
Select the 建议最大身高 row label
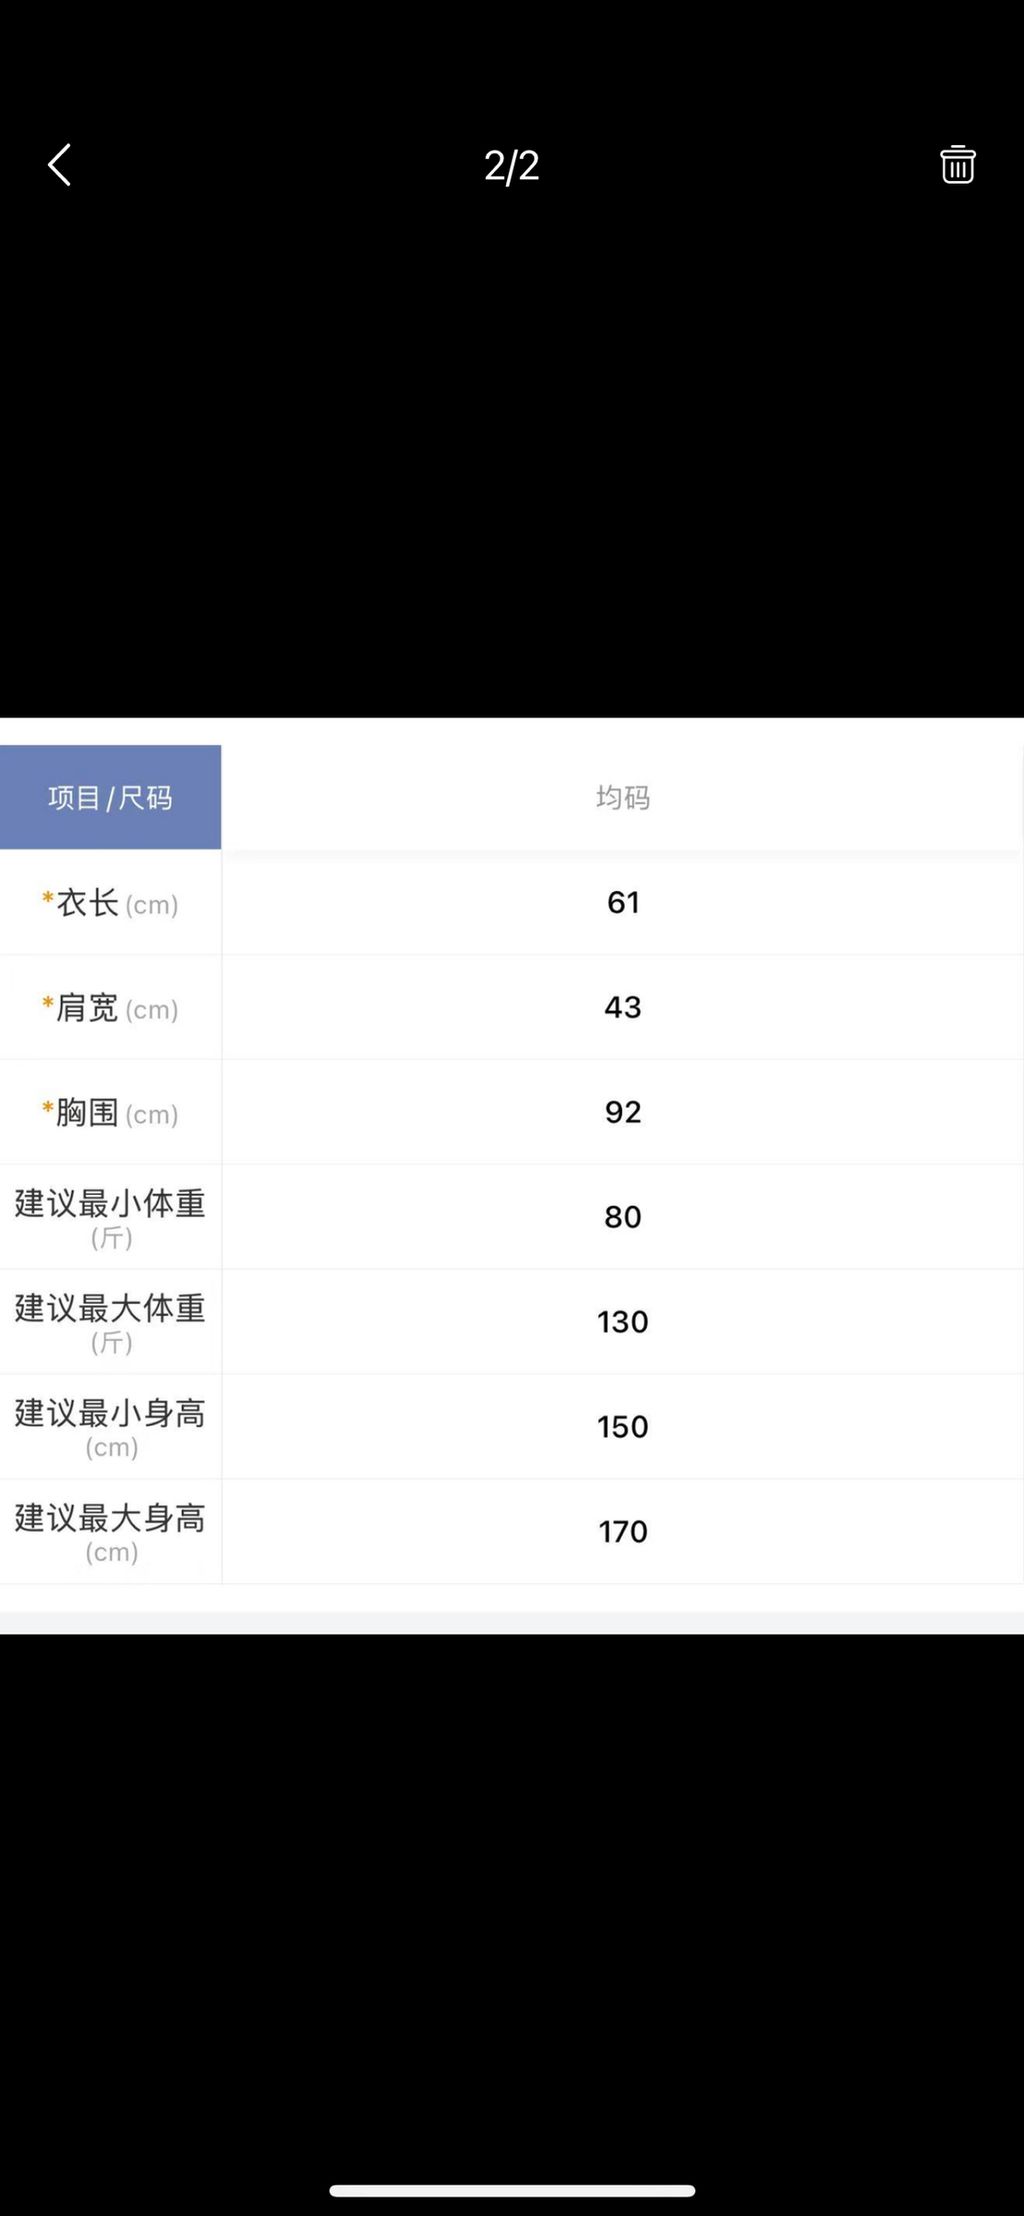(110, 1532)
